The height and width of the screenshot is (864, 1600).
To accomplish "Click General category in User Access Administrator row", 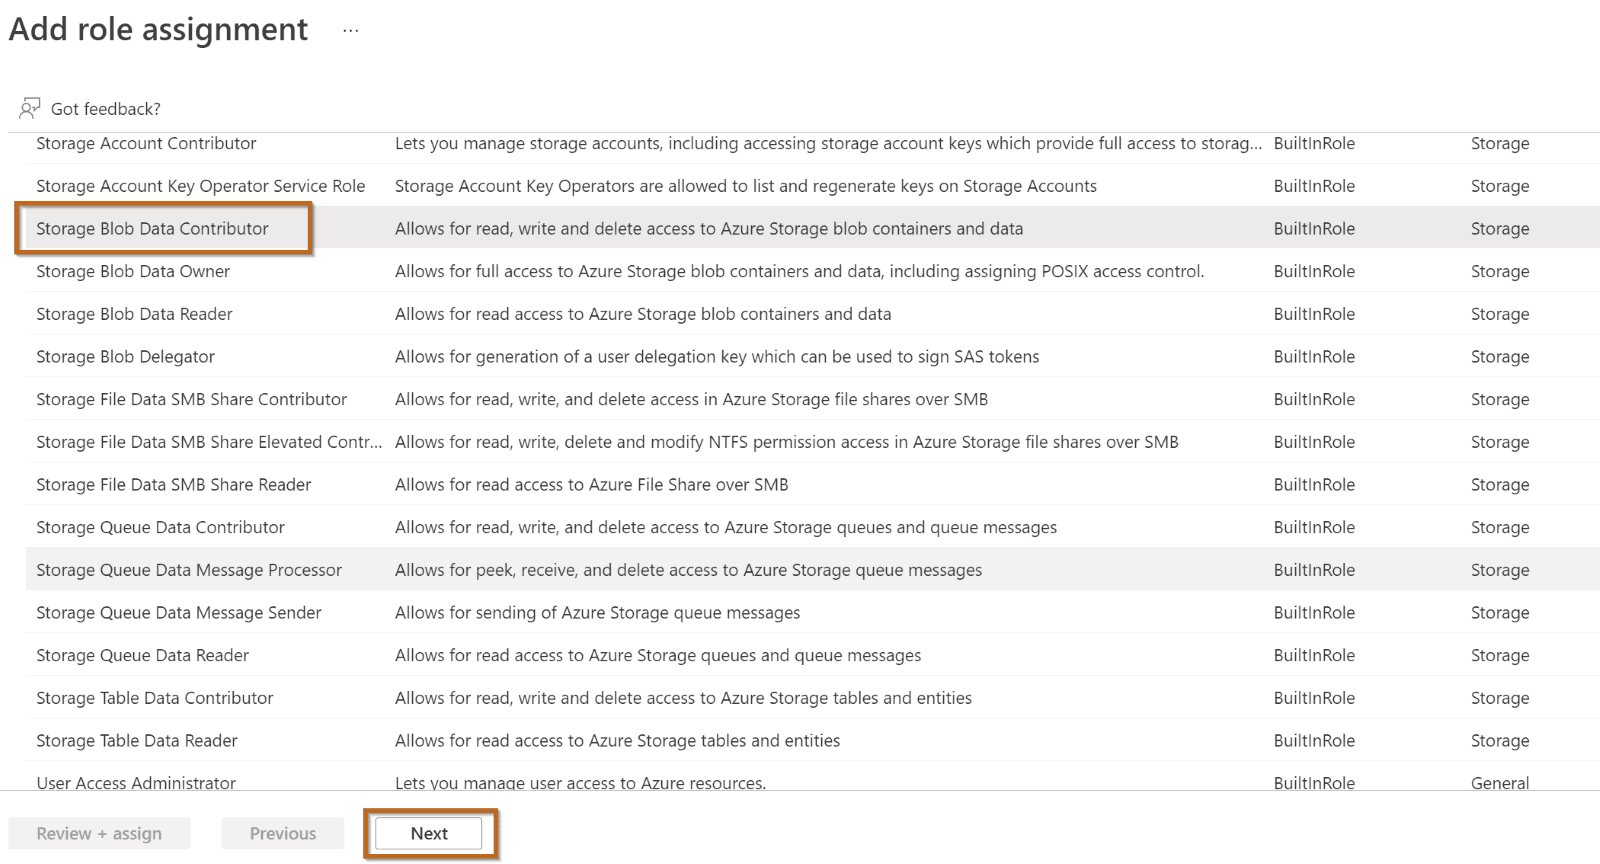I will click(1500, 783).
